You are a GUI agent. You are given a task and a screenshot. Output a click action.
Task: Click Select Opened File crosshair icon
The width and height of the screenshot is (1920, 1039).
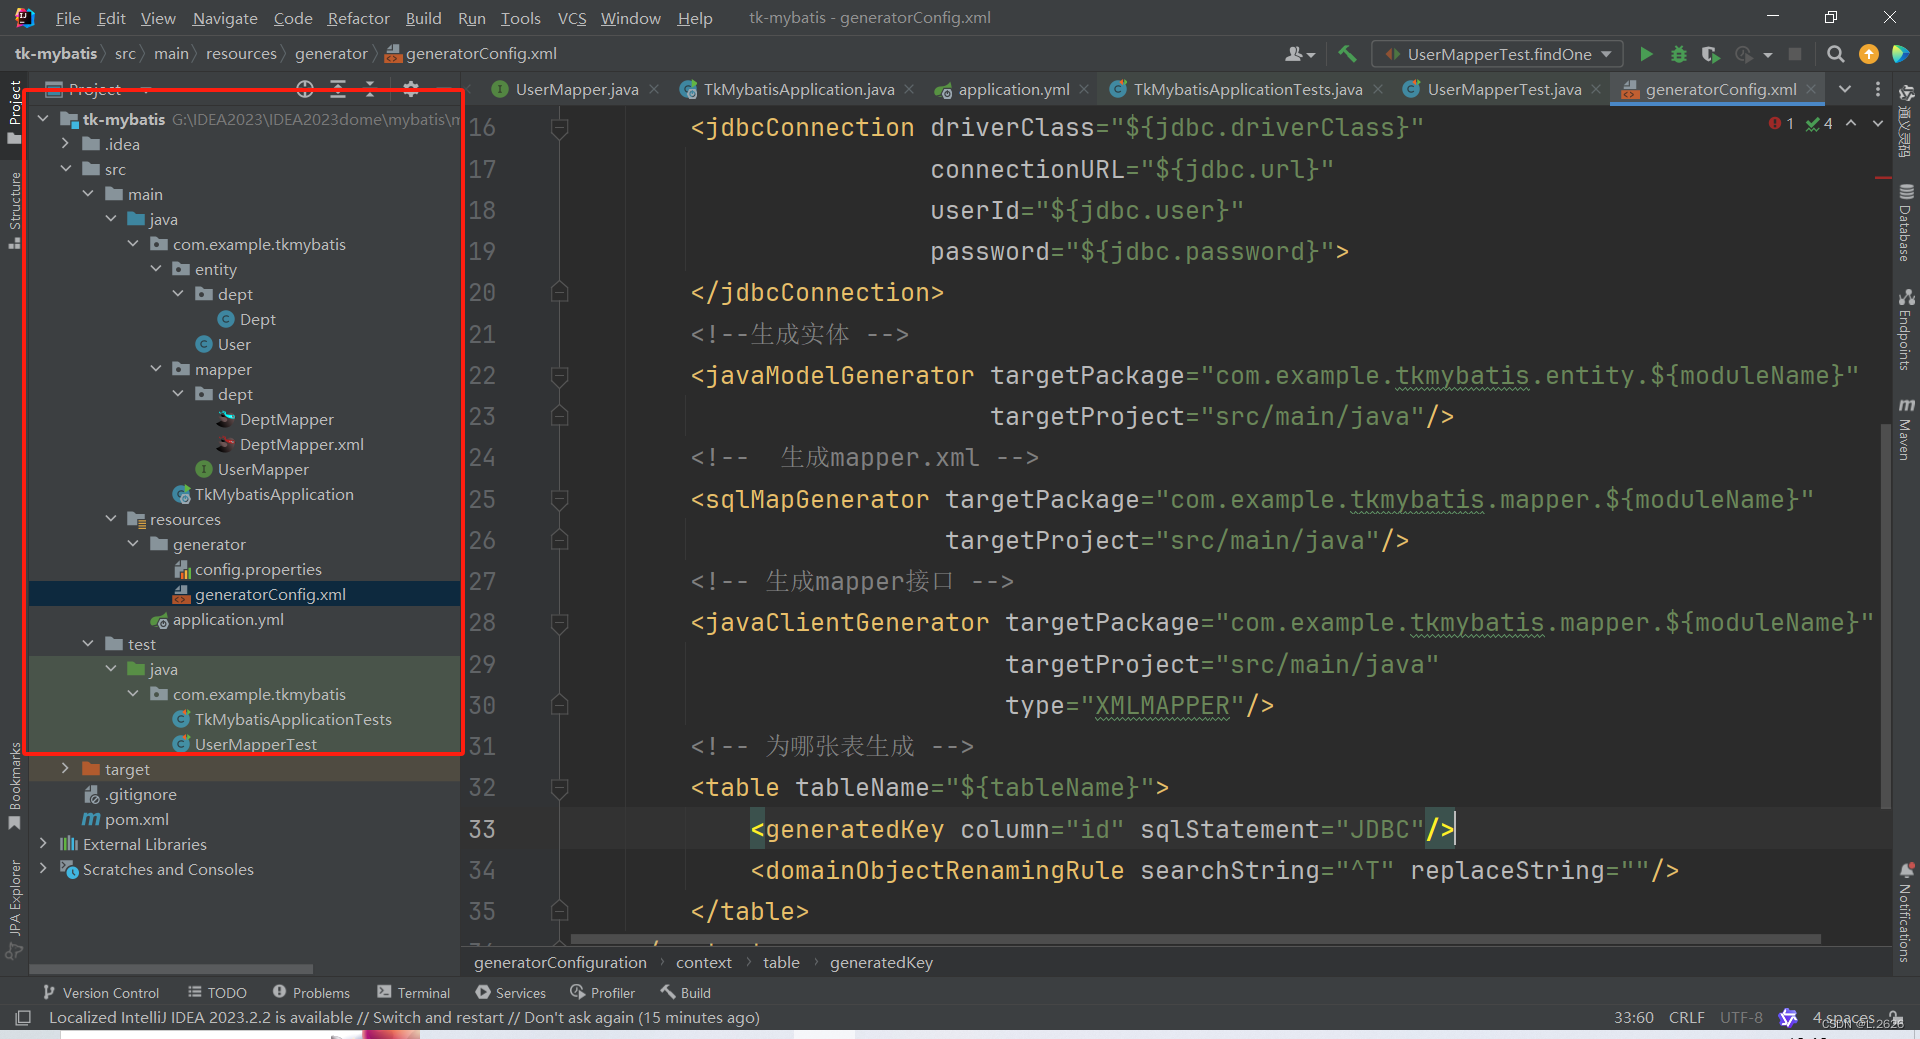tap(305, 89)
